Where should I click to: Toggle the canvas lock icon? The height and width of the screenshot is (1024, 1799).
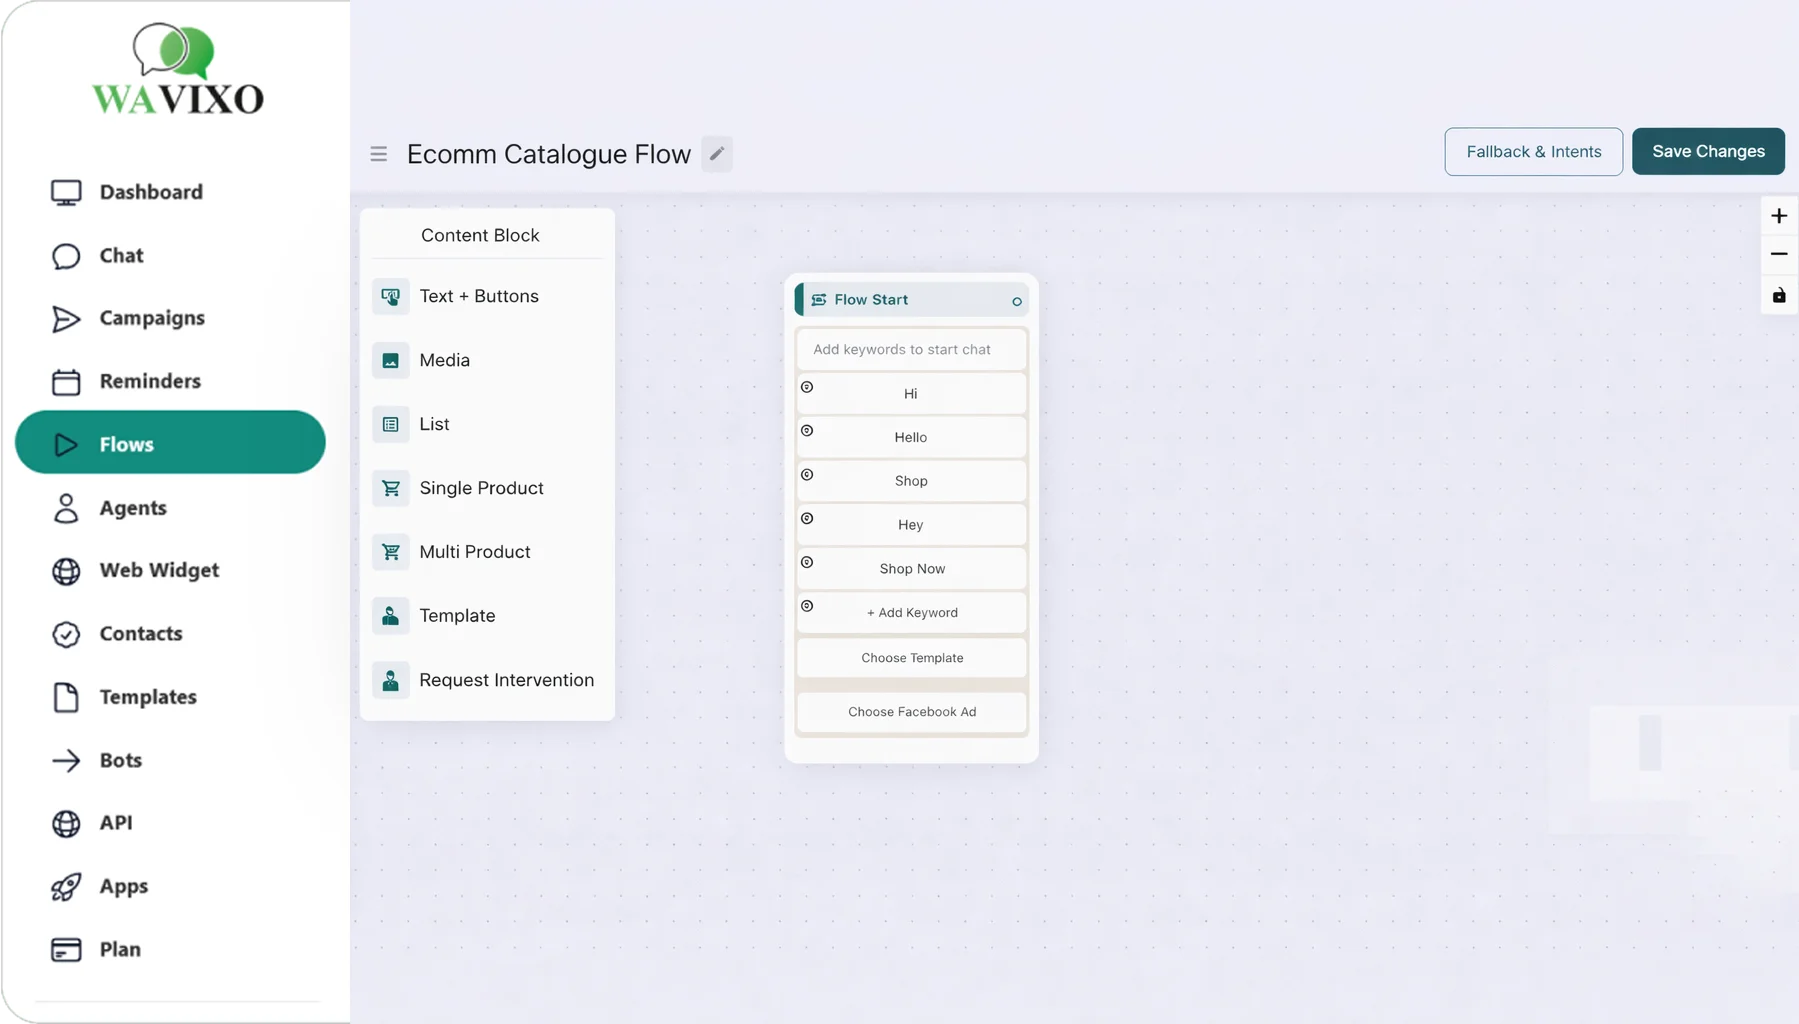[x=1778, y=296]
